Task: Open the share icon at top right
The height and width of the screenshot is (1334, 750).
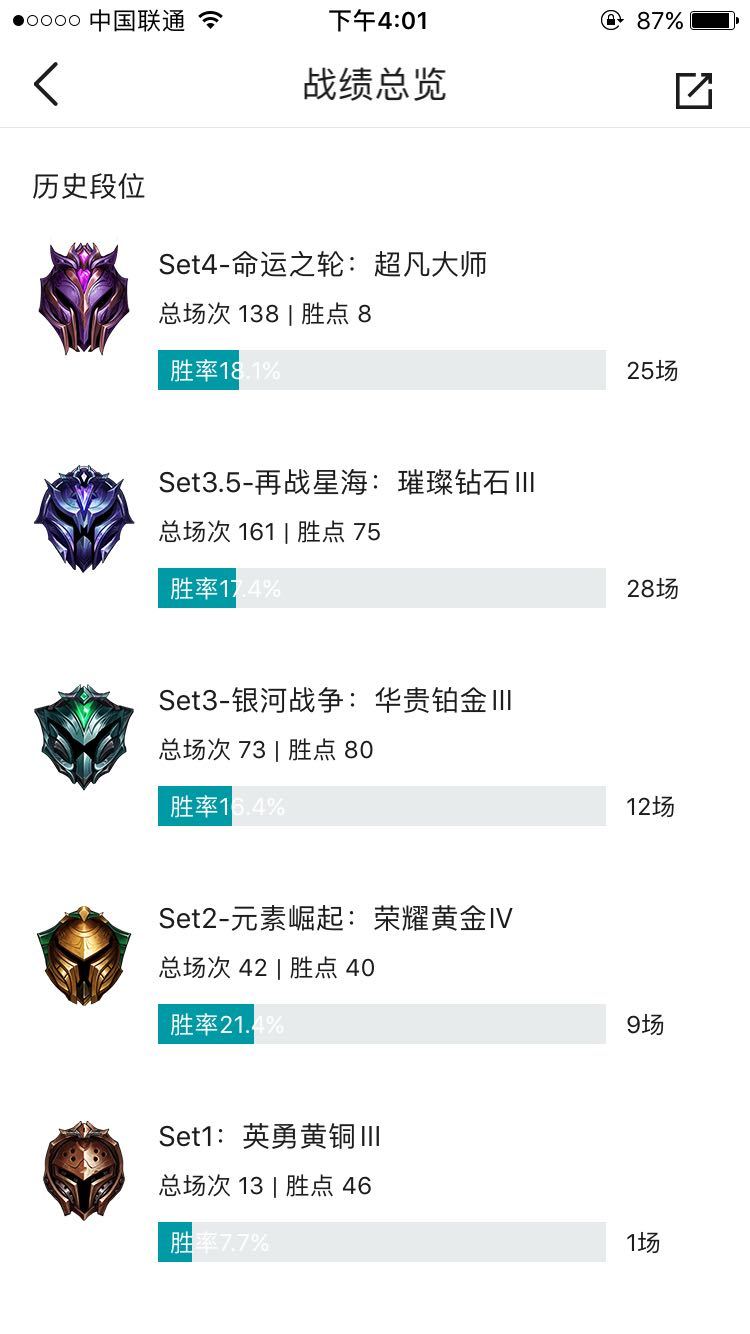Action: click(x=694, y=90)
